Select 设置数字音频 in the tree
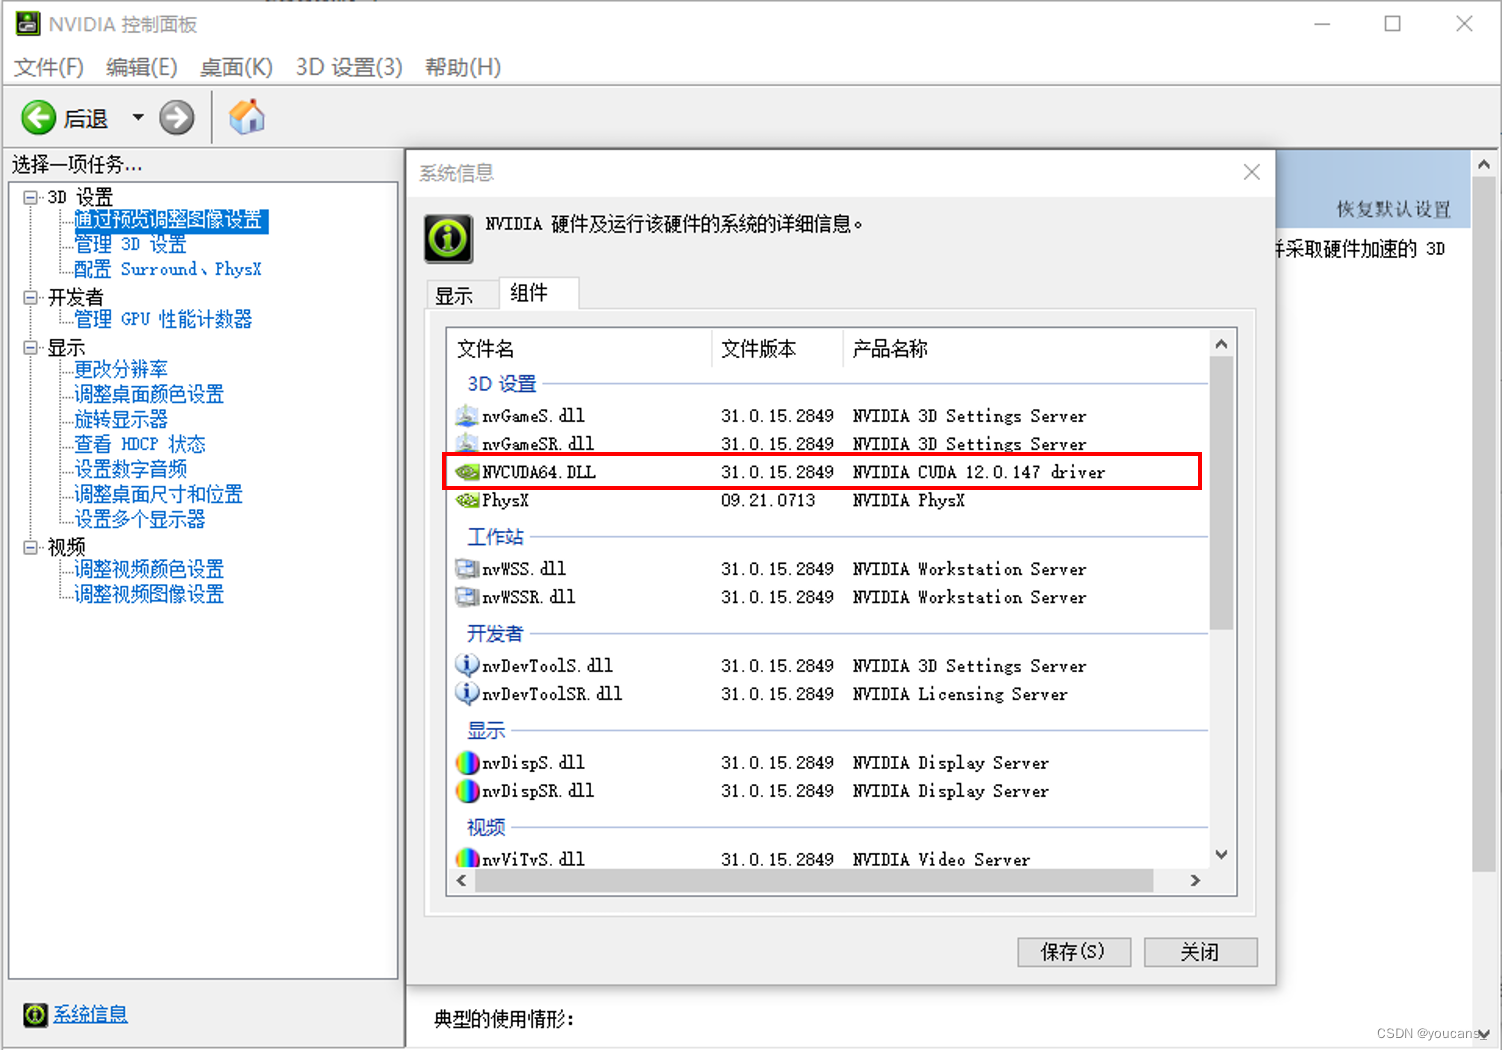The image size is (1502, 1050). click(x=130, y=469)
